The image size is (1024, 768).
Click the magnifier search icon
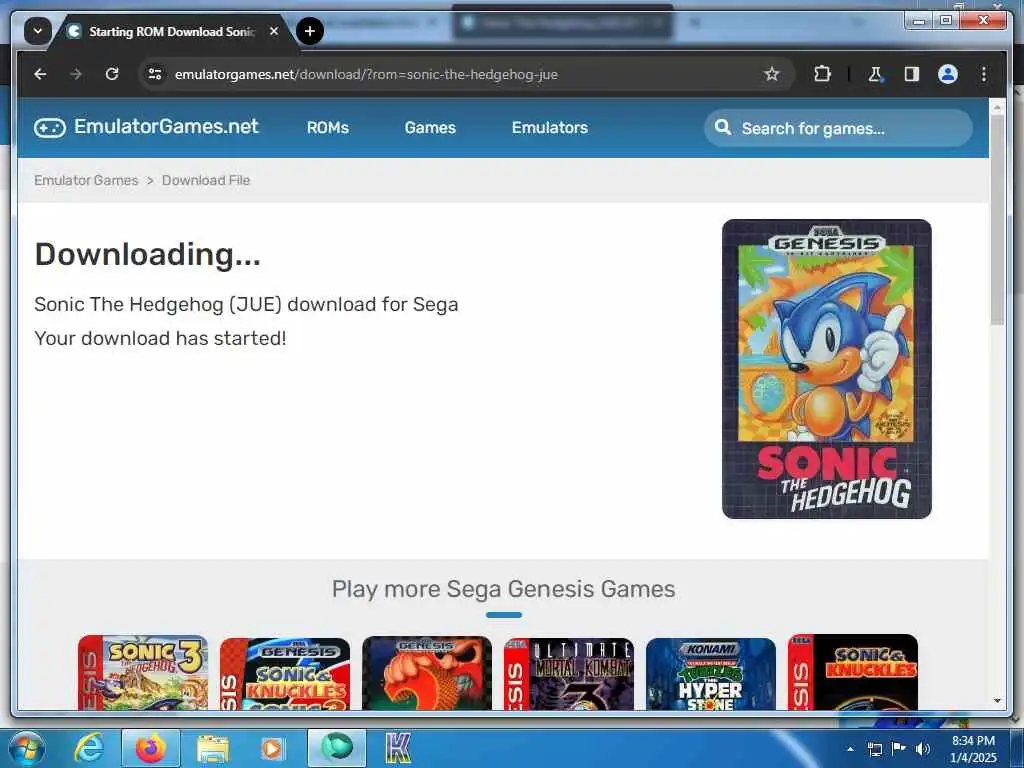tap(722, 127)
